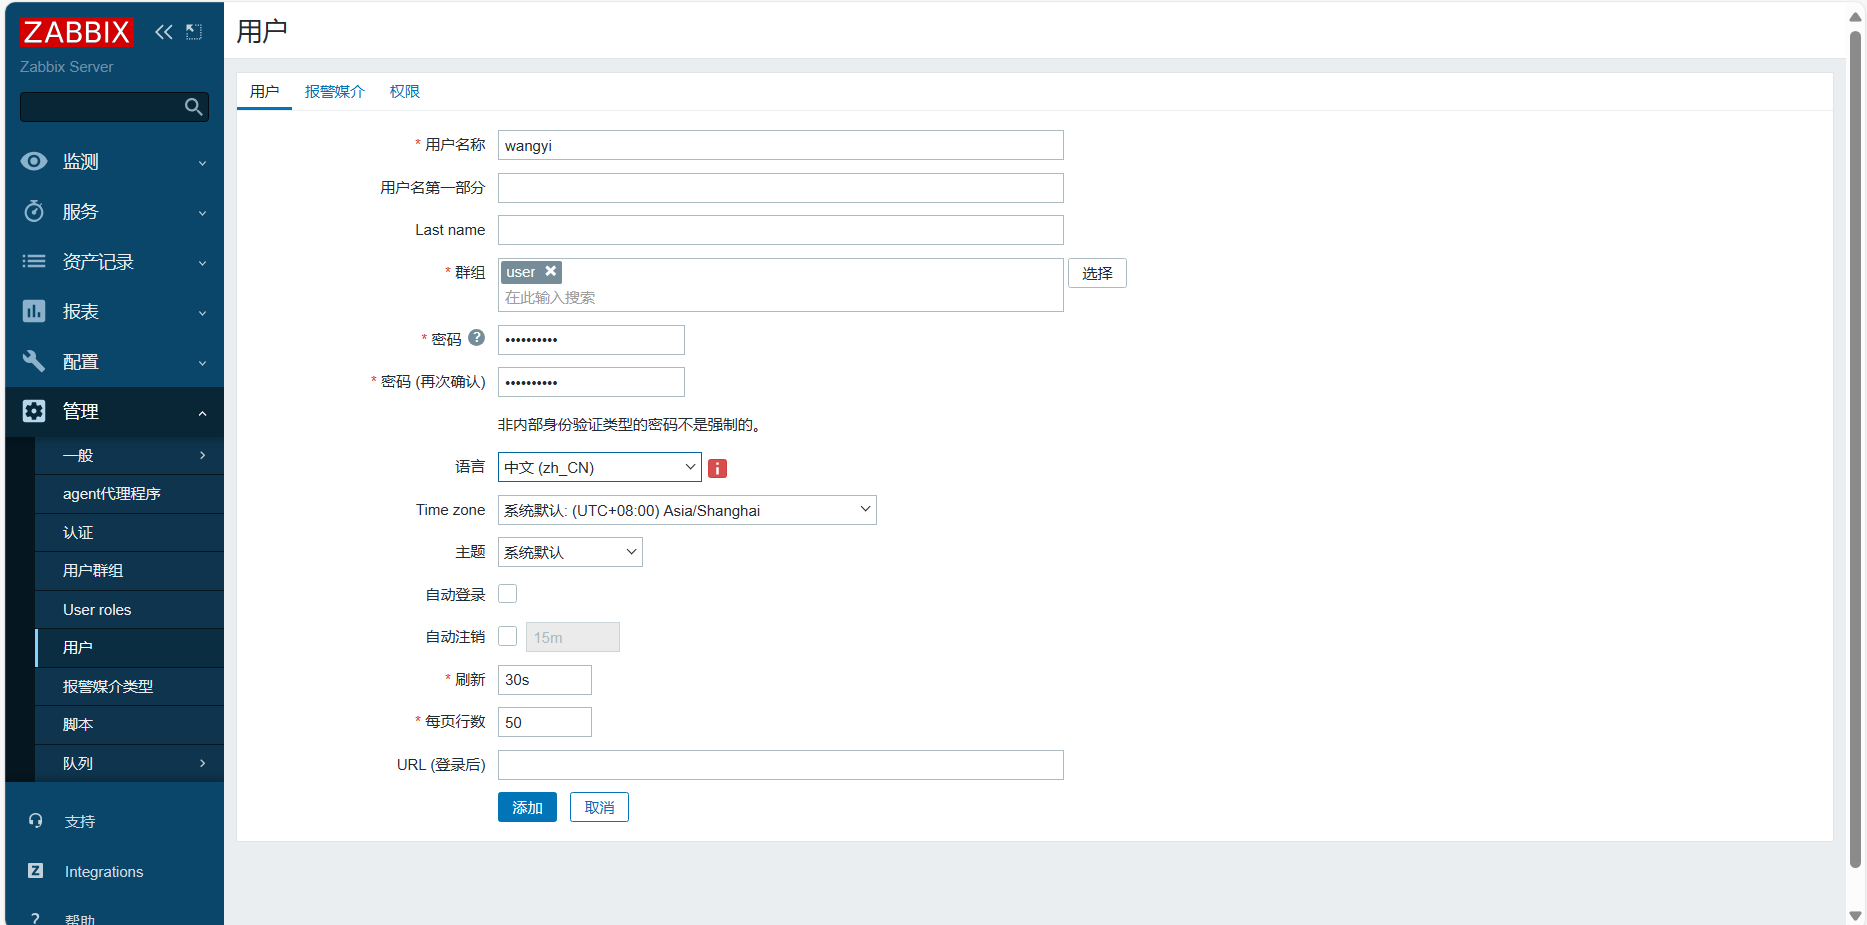Expand the 配置 menu section
1867x925 pixels.
click(x=115, y=362)
